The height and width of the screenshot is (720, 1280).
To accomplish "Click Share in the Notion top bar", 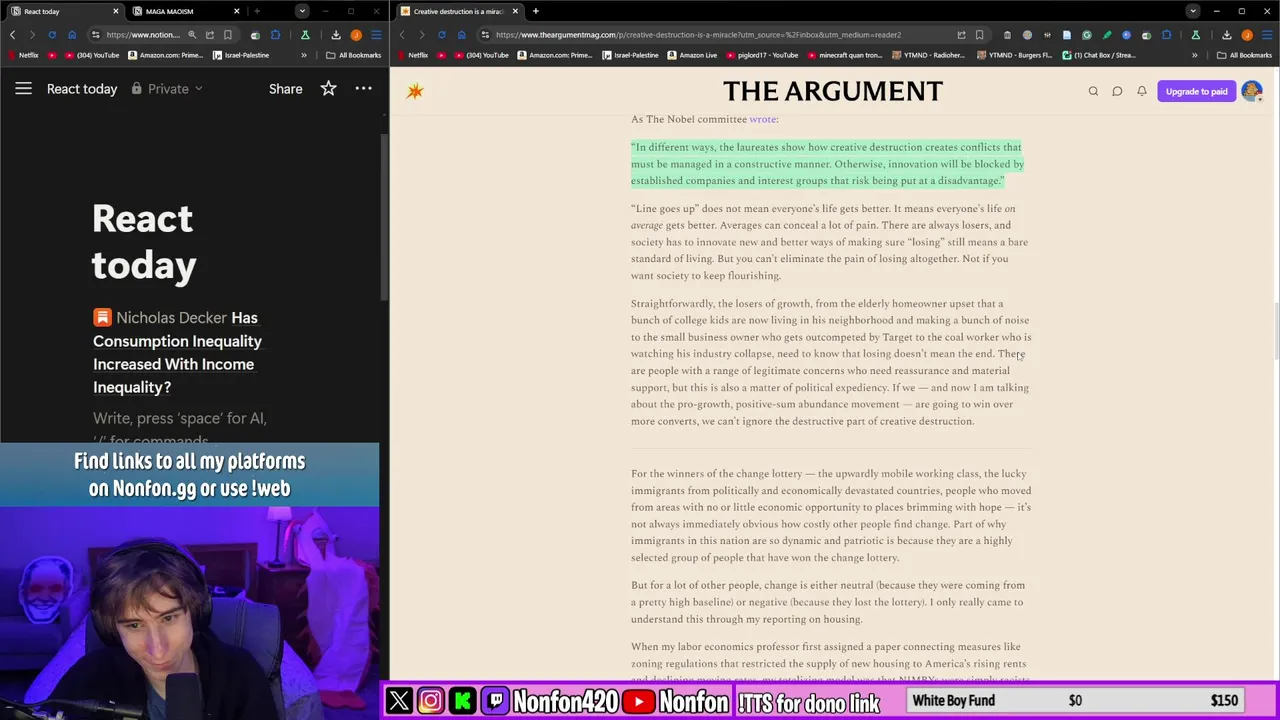I will [x=285, y=89].
